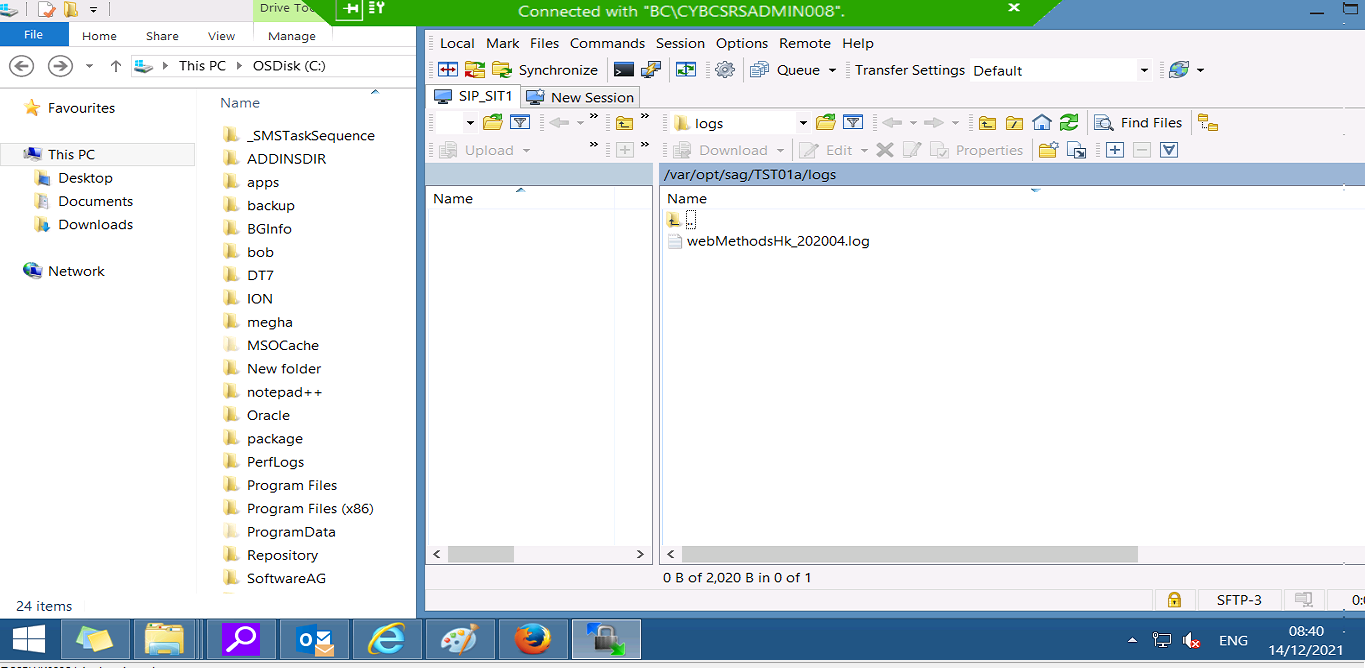
Task: Switch to the New Session tab
Action: 581,97
